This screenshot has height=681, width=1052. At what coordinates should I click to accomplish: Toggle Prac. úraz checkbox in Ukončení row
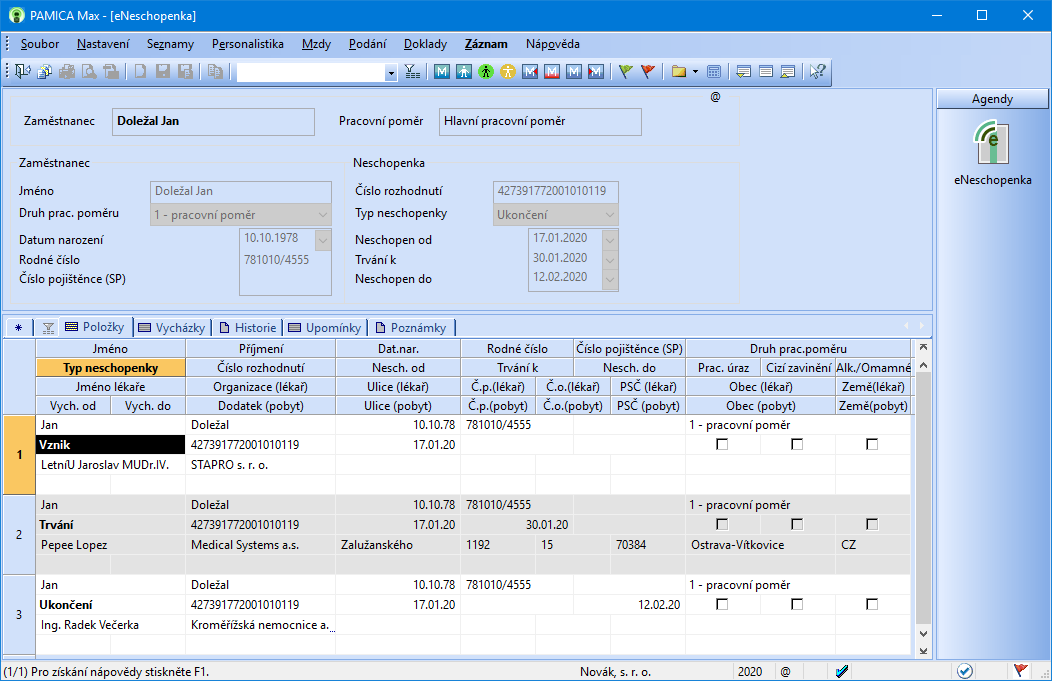pyautogui.click(x=722, y=605)
